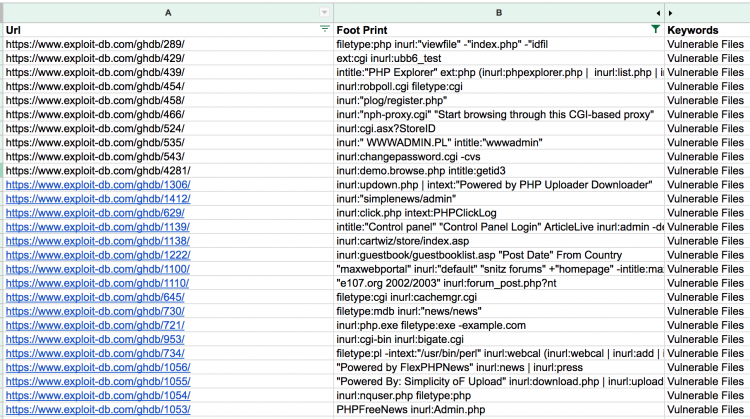Viewport: 750px width, 419px height.
Task: Select cell with URL ghdb/466/
Action: [168, 114]
